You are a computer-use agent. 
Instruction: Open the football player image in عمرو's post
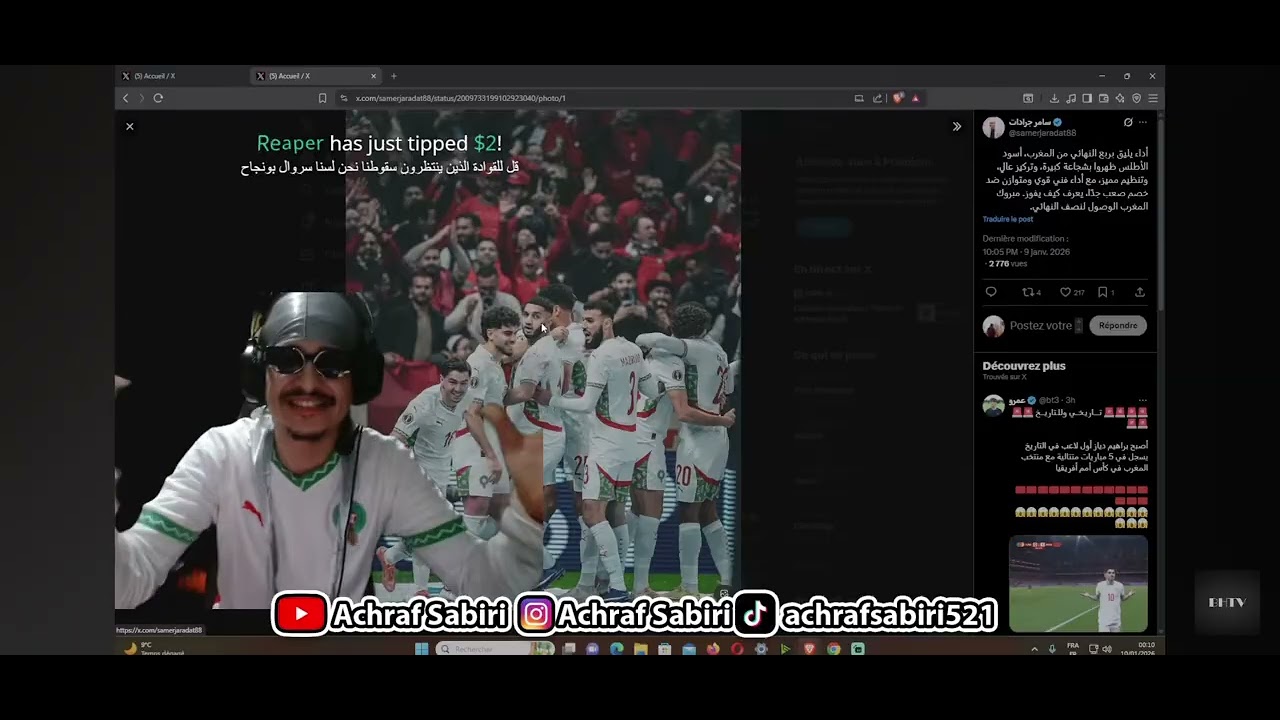click(1078, 583)
